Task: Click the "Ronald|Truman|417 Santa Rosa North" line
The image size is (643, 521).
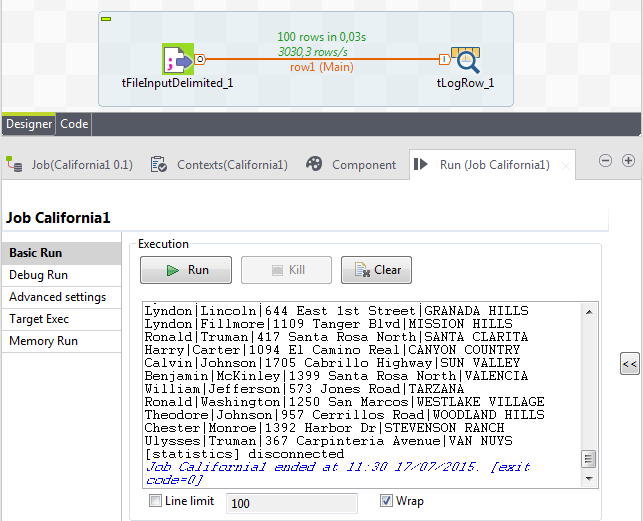Action: [336, 337]
